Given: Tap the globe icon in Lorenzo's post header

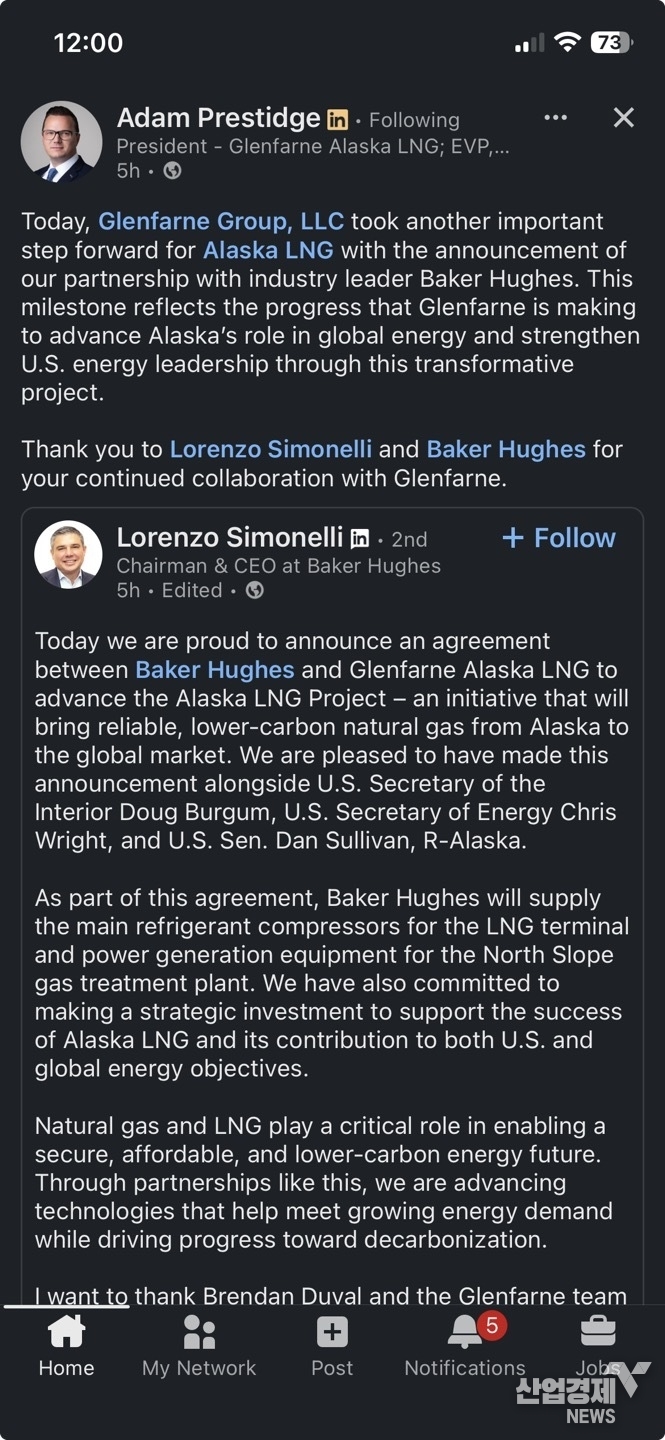Looking at the screenshot, I should click(x=255, y=590).
